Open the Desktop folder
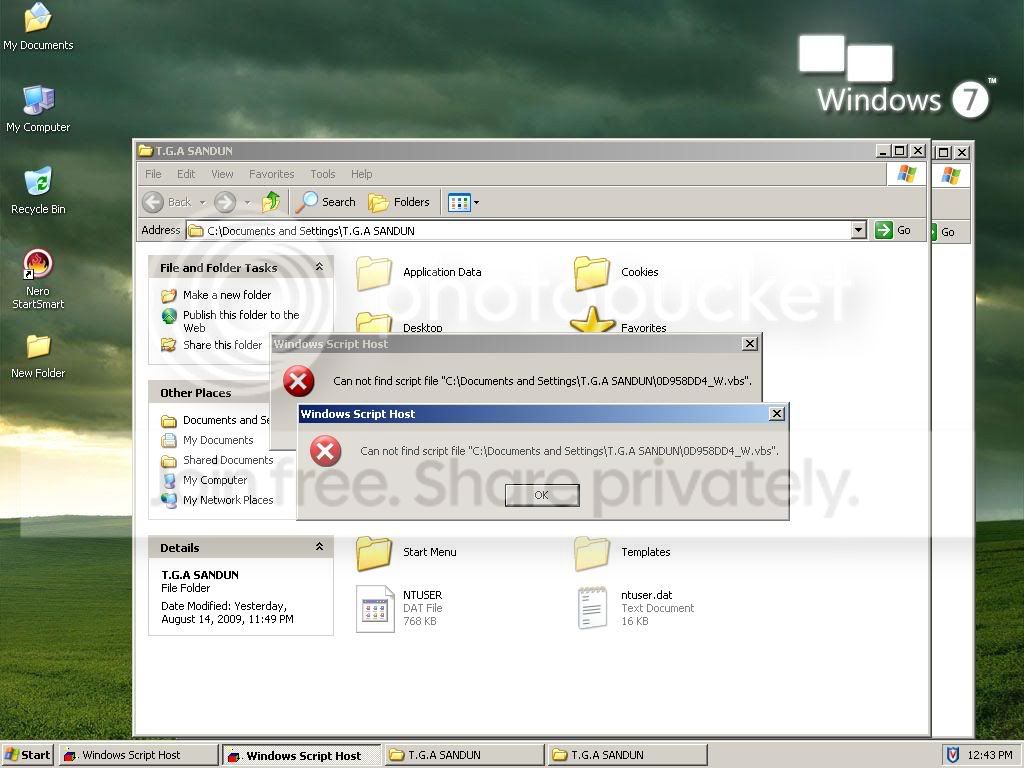 (x=400, y=323)
